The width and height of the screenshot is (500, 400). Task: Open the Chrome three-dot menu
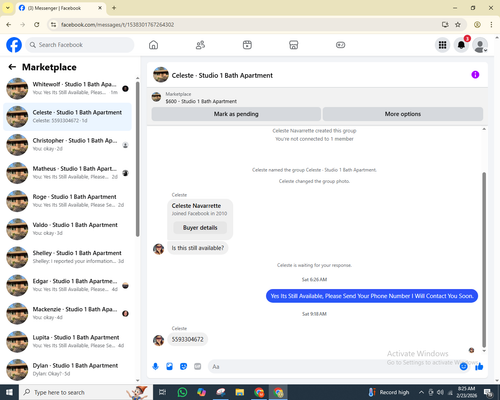[x=491, y=25]
